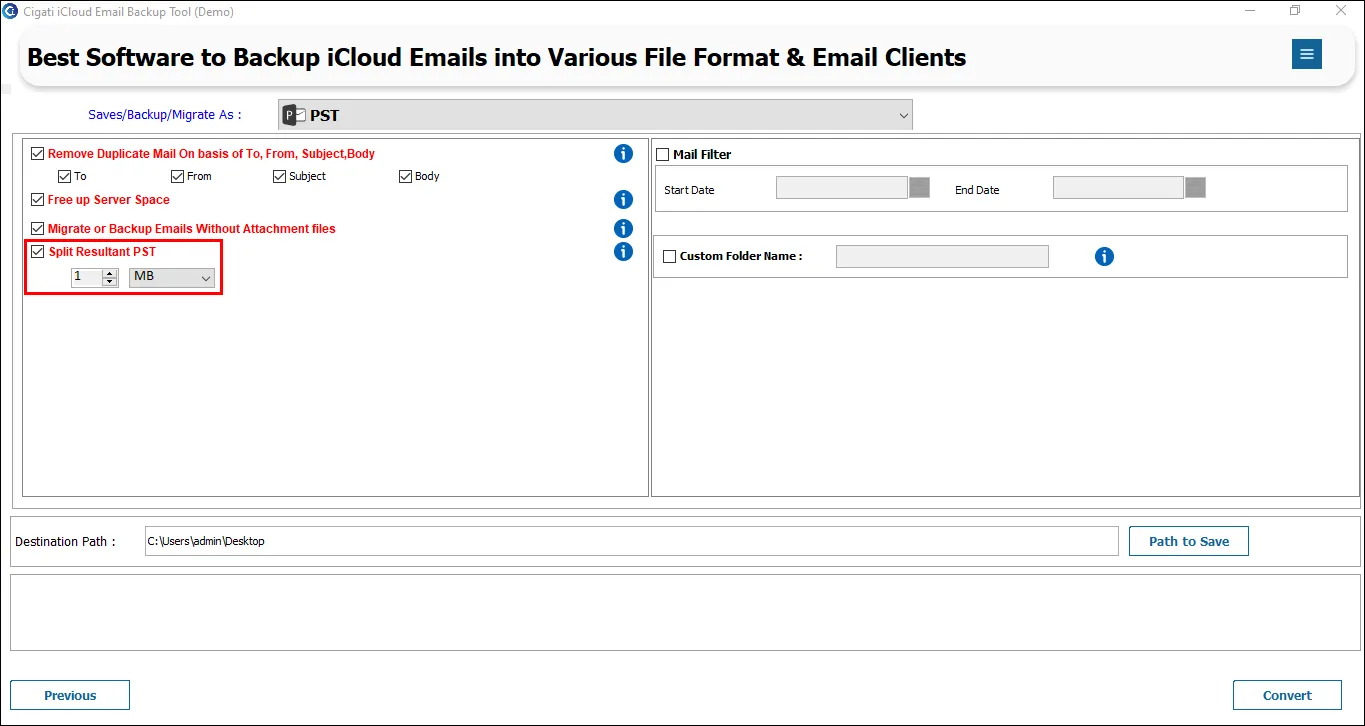Open the Start Date calendar picker
Screen dimensions: 1365x726
(919, 187)
